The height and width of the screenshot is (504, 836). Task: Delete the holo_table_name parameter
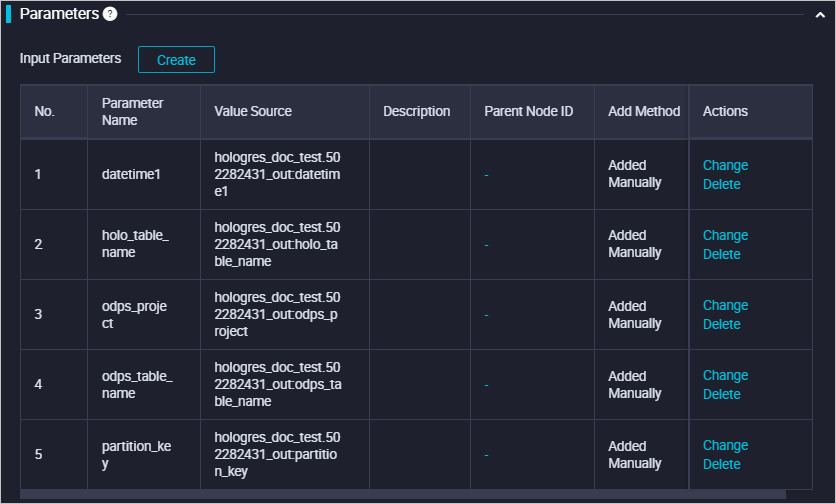tap(721, 254)
